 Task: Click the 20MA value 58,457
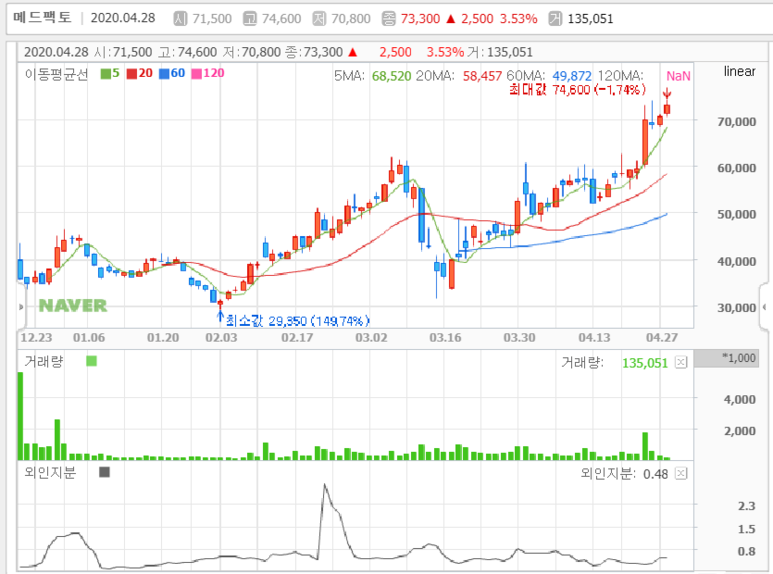tap(482, 76)
